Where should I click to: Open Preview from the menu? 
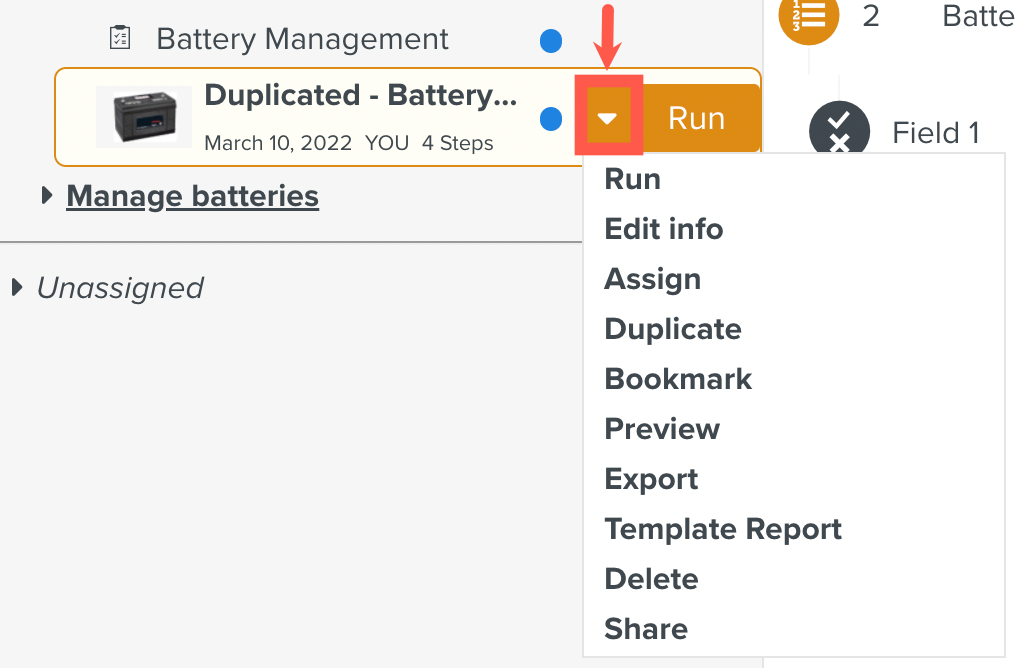[x=662, y=429]
